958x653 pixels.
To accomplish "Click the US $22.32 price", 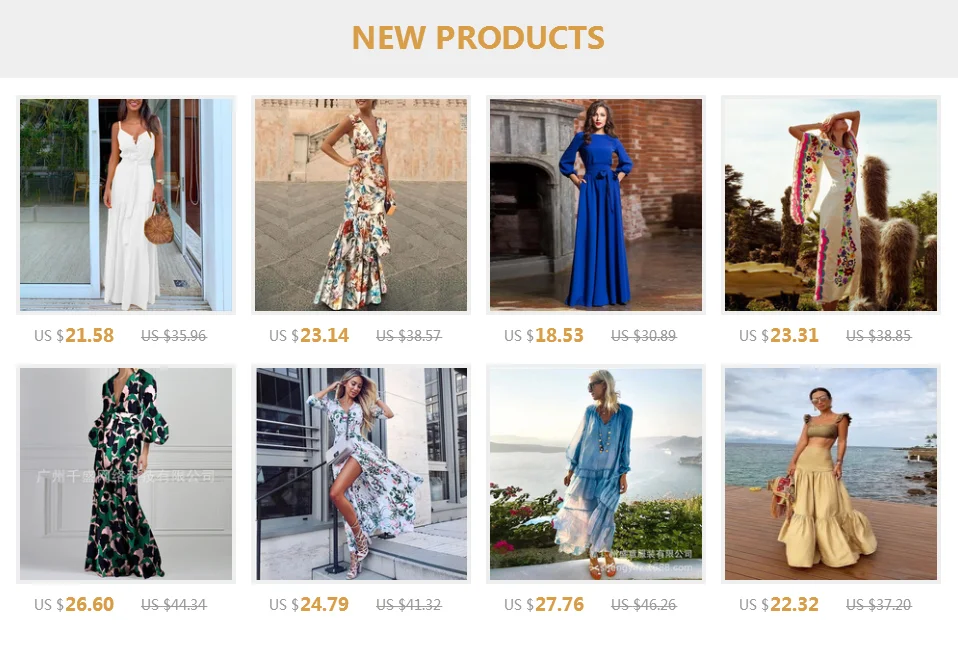I will pos(779,604).
